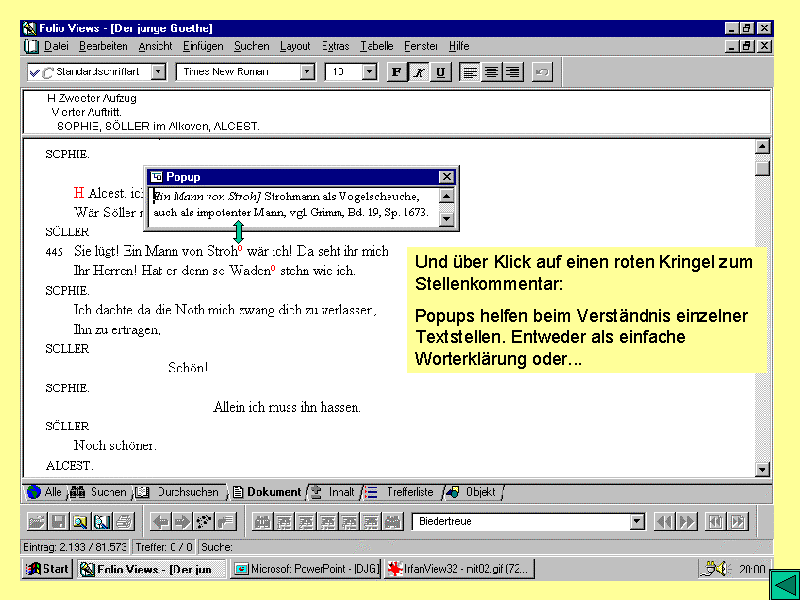Center-align text using toolbar icon
Image resolution: width=800 pixels, height=600 pixels.
491,72
